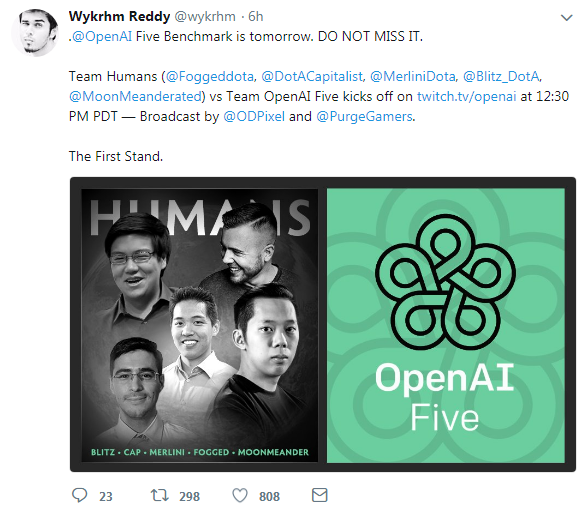
Task: Open the Humans team photo image
Action: pyautogui.click(x=200, y=325)
